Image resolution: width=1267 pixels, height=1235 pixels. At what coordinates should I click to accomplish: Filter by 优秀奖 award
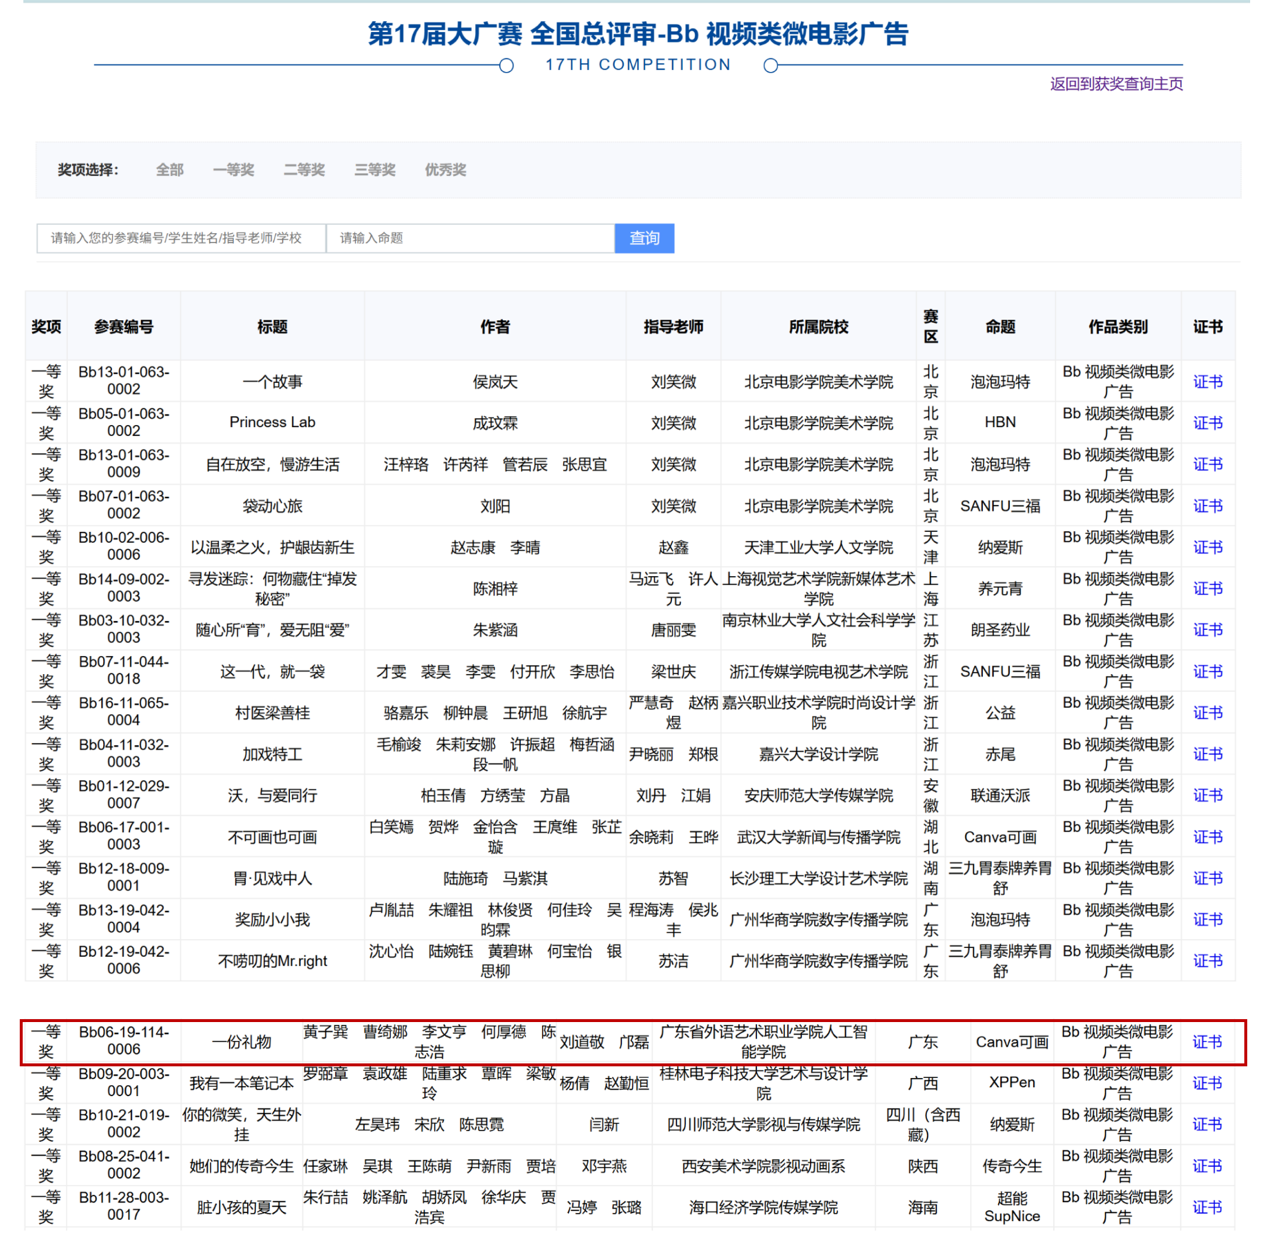pyautogui.click(x=445, y=170)
